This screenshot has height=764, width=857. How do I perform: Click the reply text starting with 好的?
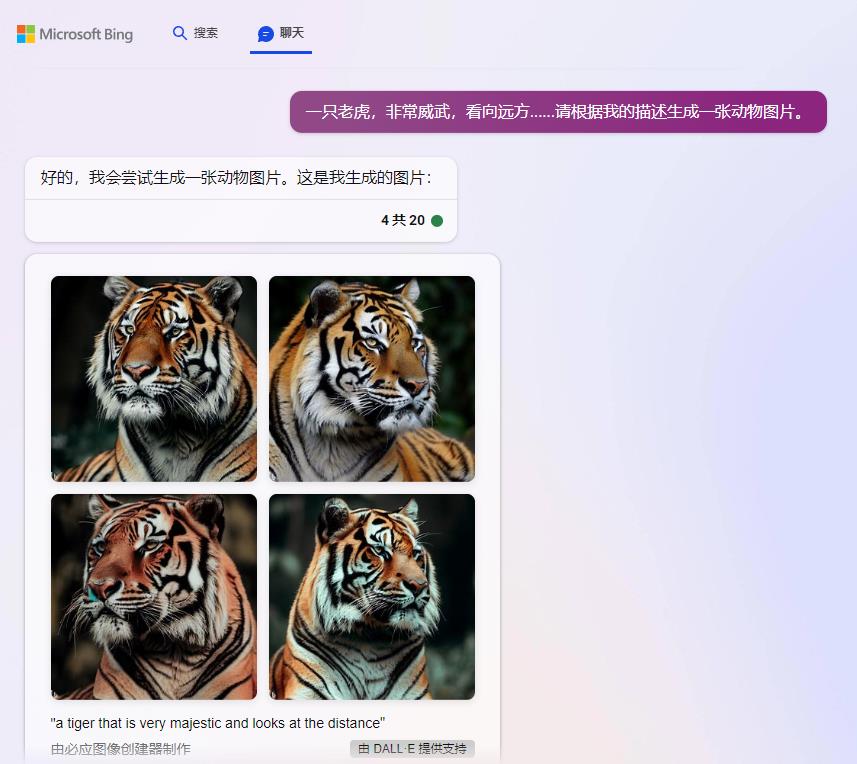point(236,178)
